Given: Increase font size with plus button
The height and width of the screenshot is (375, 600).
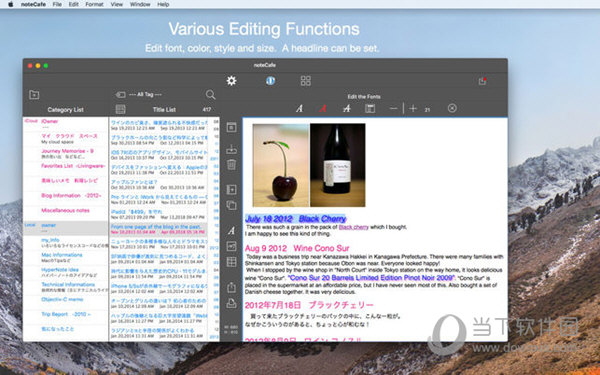Looking at the screenshot, I should 412,109.
